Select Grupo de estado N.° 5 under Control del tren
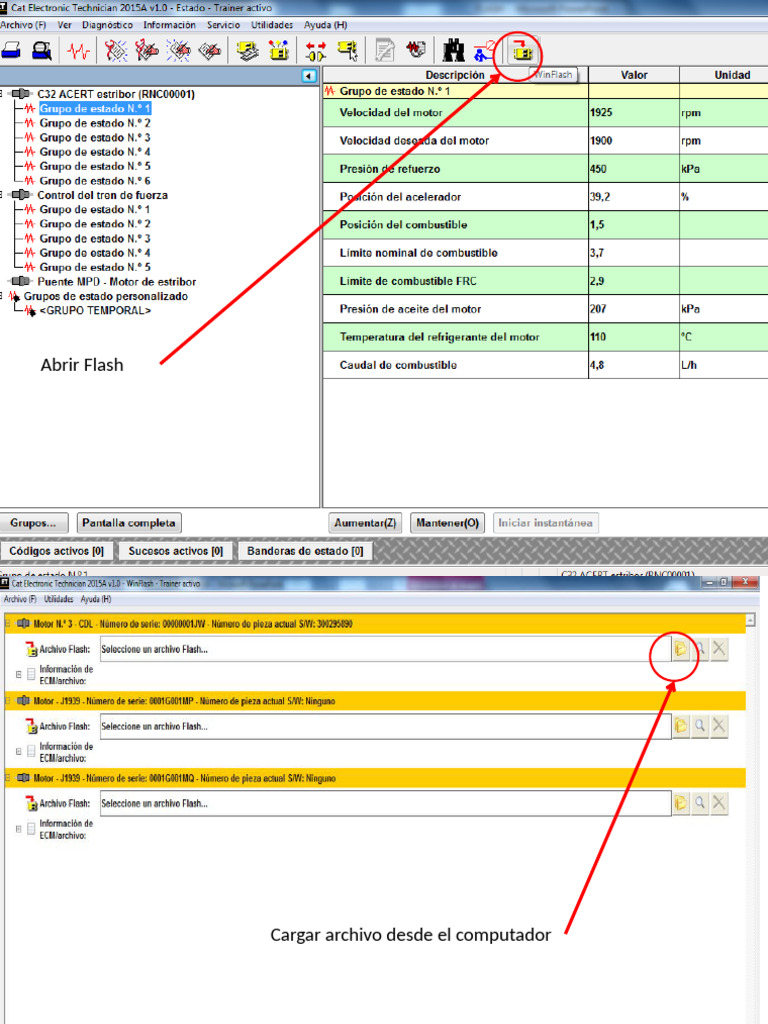 [95, 267]
